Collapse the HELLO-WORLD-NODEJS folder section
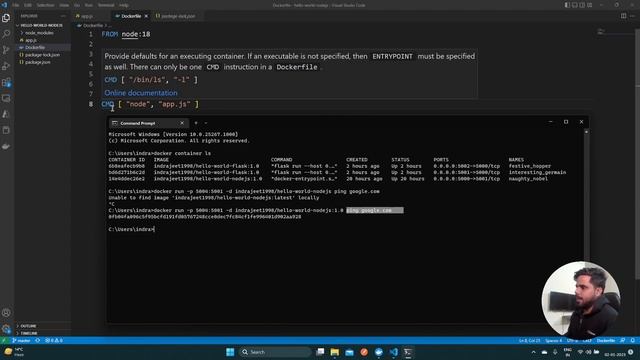 (42, 25)
